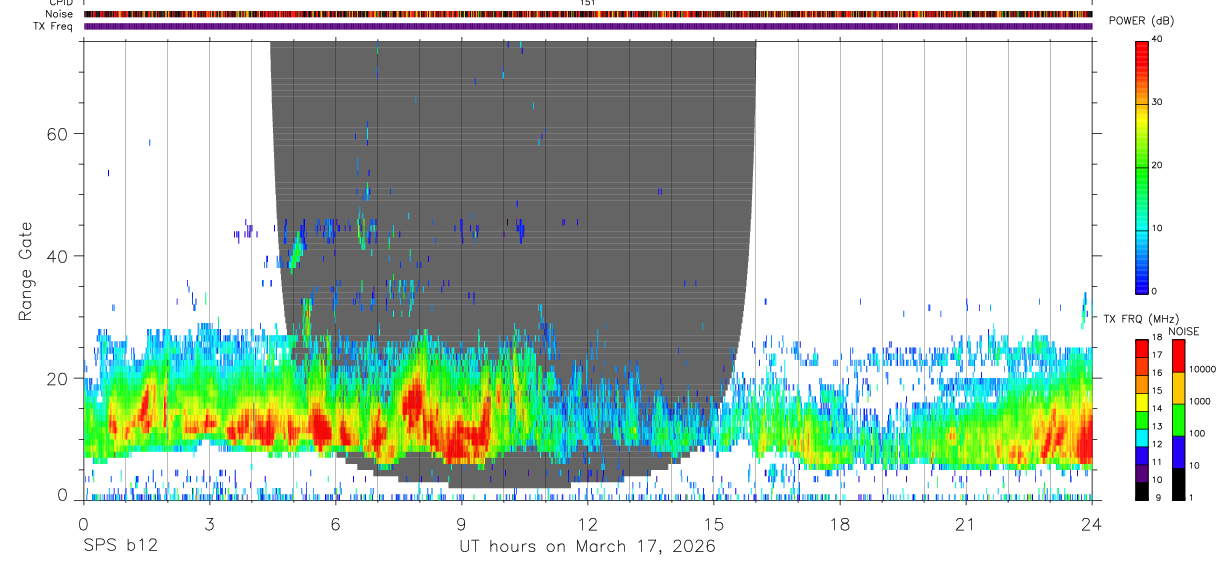Image resolution: width=1228 pixels, height=567 pixels.
Task: Click the 21 hour axis label
Action: pos(966,523)
